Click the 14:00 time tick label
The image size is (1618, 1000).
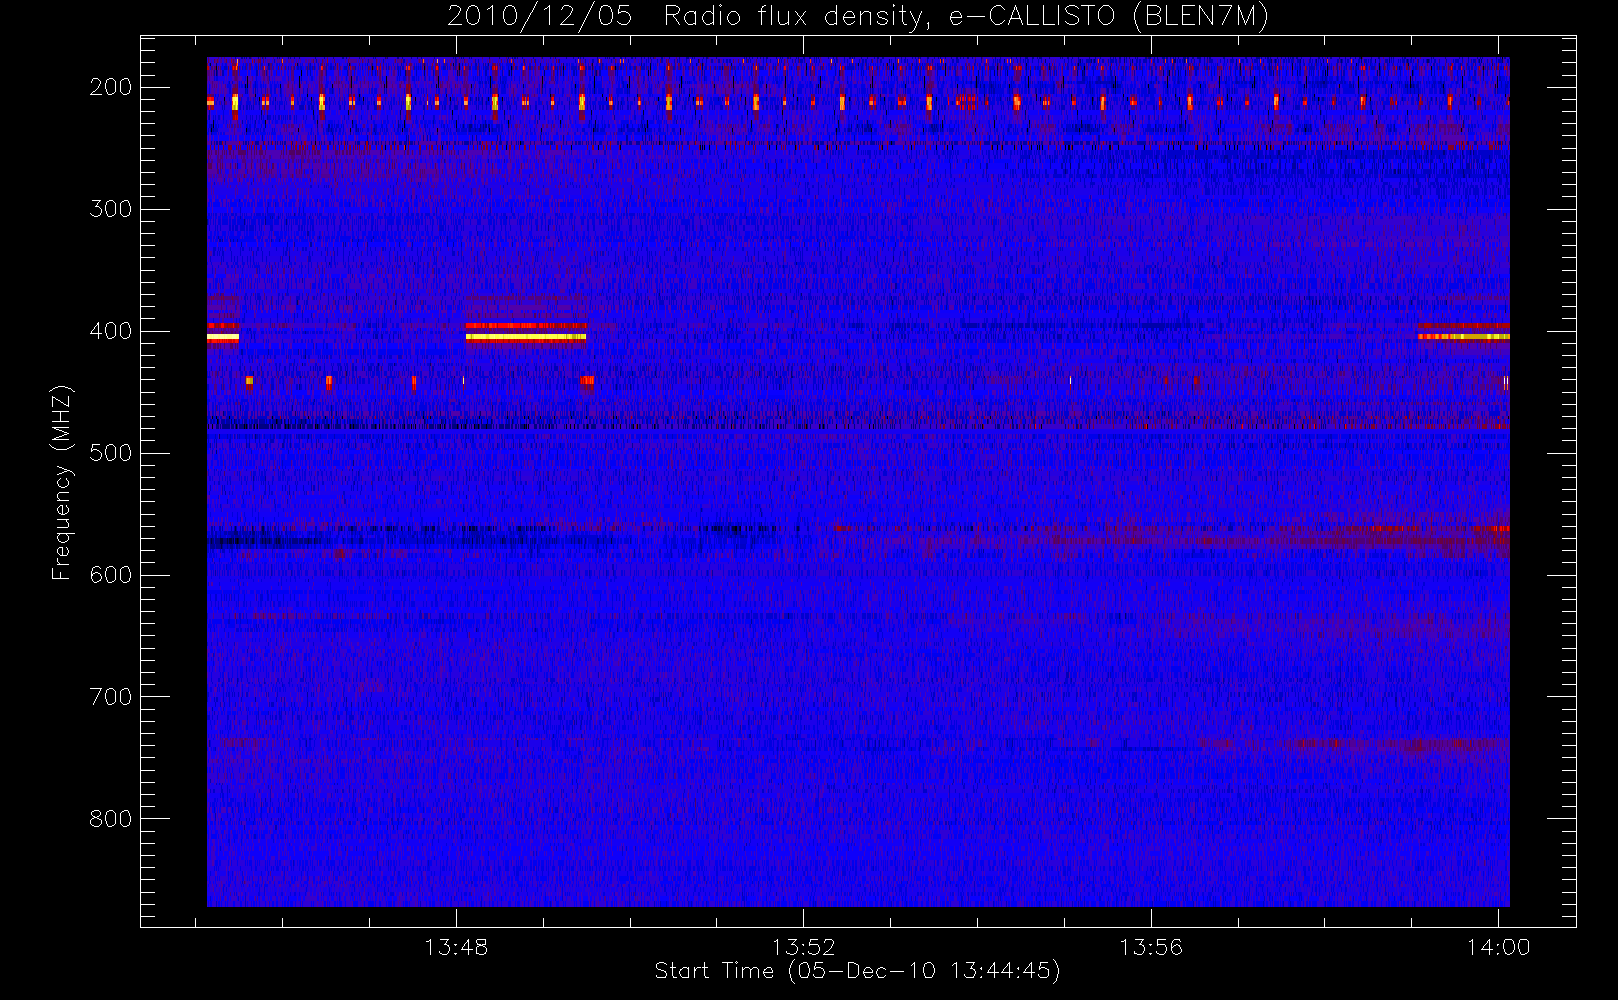[x=1498, y=947]
